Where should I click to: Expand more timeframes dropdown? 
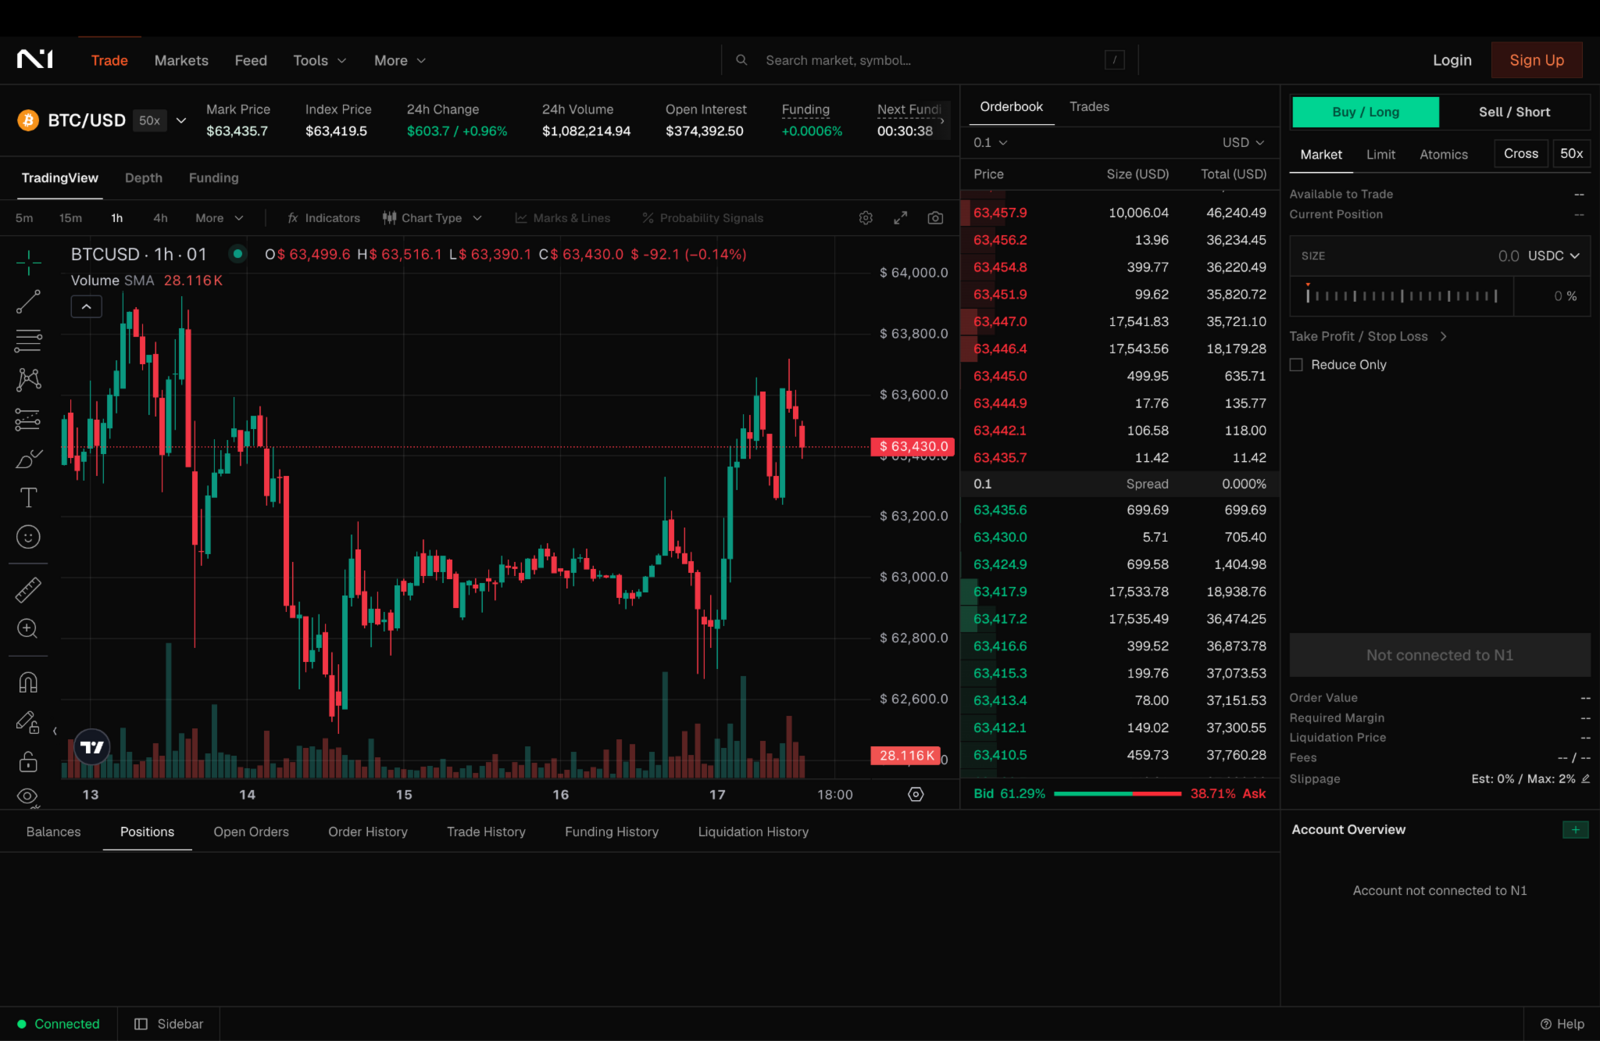[219, 218]
